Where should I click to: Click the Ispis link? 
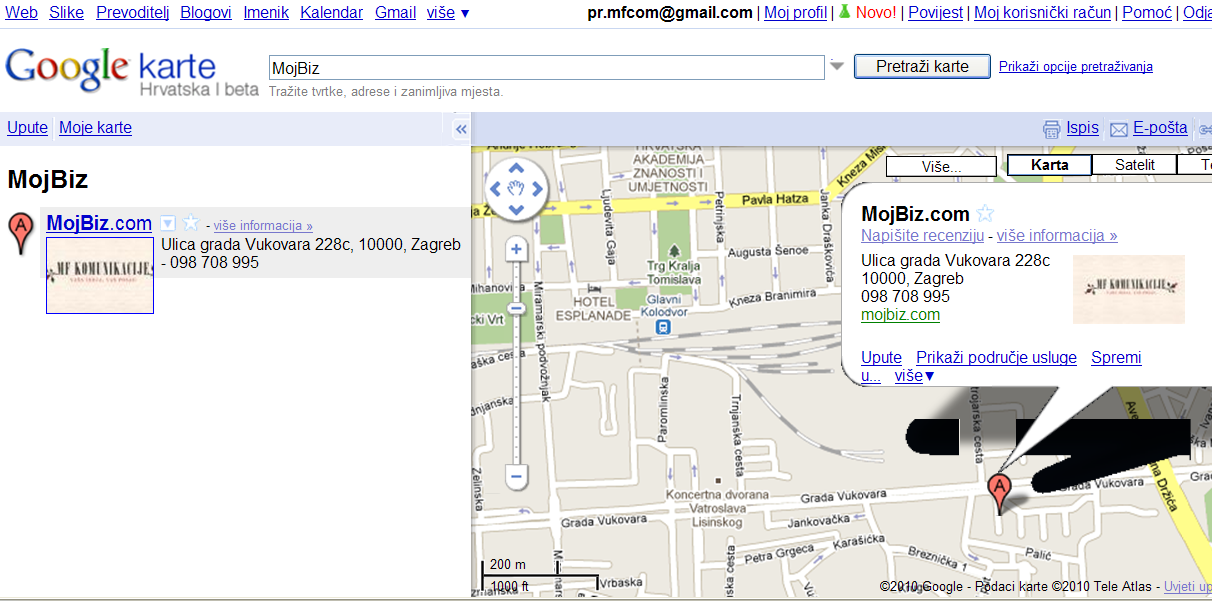click(1082, 128)
